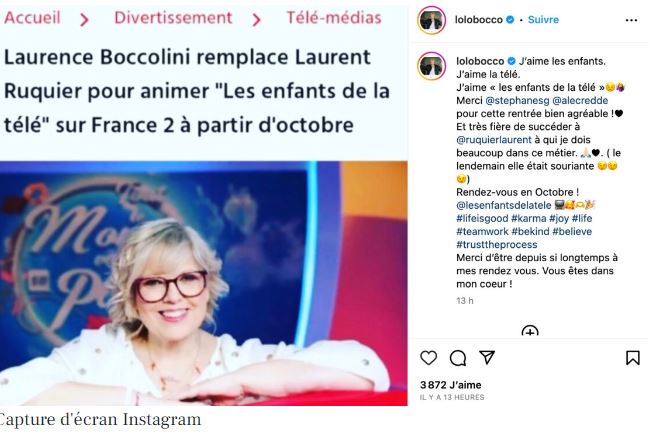Visit the @ruquierlaurent profile mention
655x436 pixels.
click(x=494, y=140)
